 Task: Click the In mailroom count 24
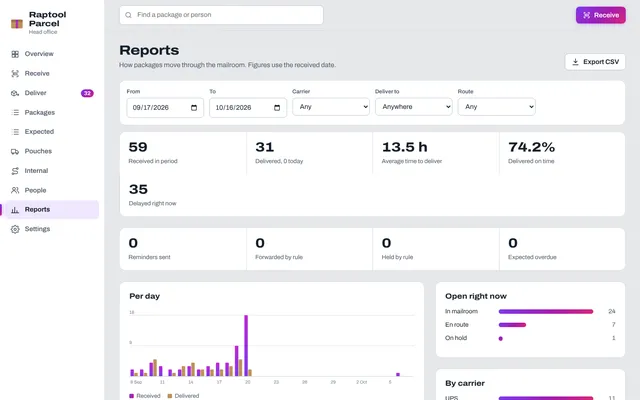click(611, 311)
